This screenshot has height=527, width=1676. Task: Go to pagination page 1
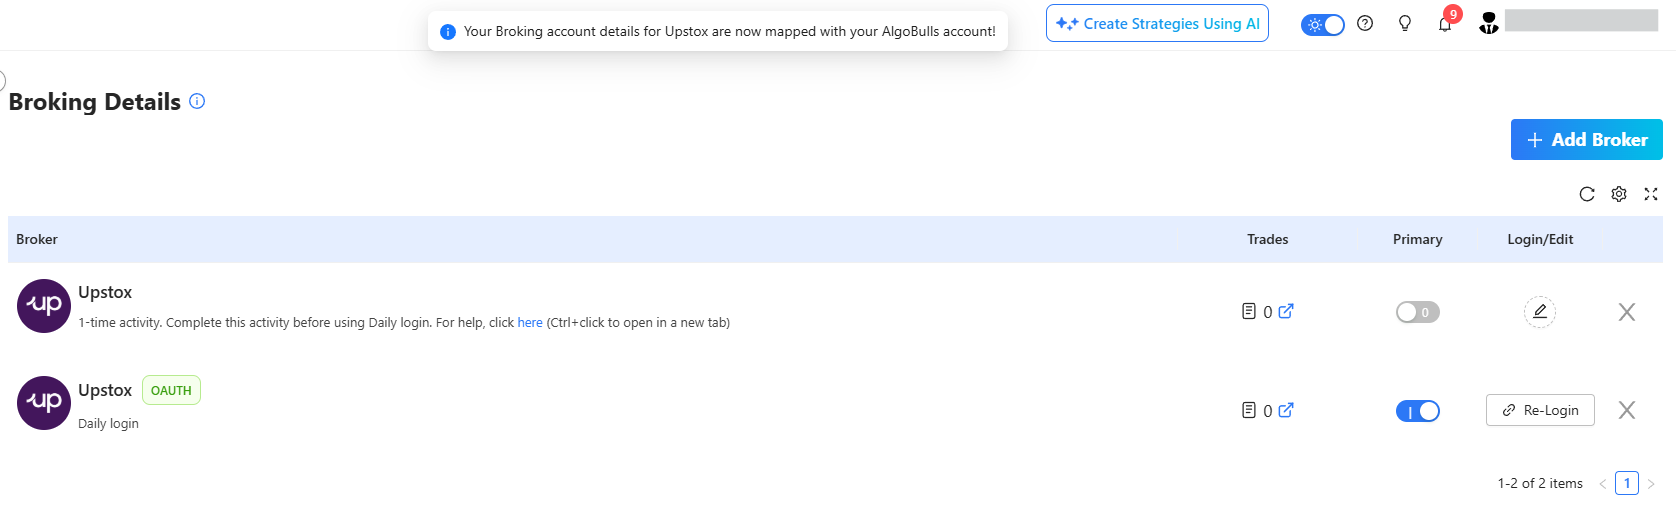pyautogui.click(x=1627, y=483)
